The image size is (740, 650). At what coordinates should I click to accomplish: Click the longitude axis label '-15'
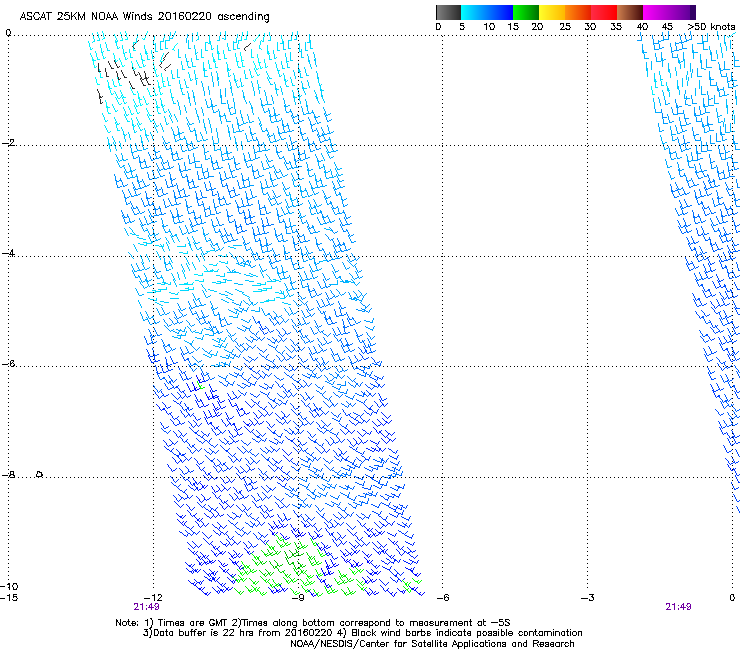(x=9, y=598)
